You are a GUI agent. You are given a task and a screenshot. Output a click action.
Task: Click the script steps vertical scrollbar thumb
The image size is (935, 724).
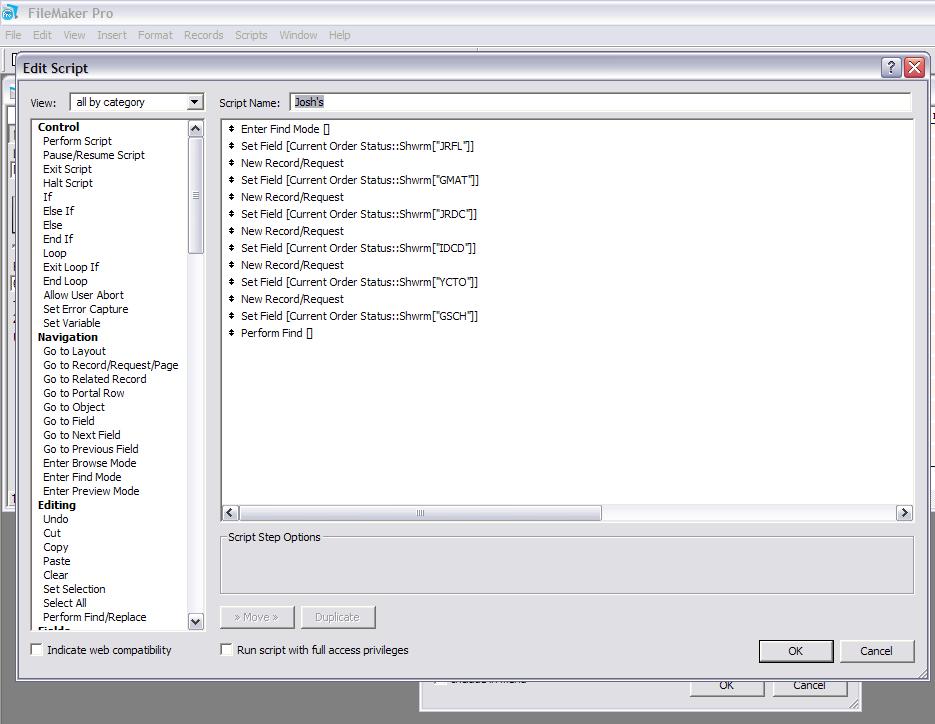pos(195,196)
